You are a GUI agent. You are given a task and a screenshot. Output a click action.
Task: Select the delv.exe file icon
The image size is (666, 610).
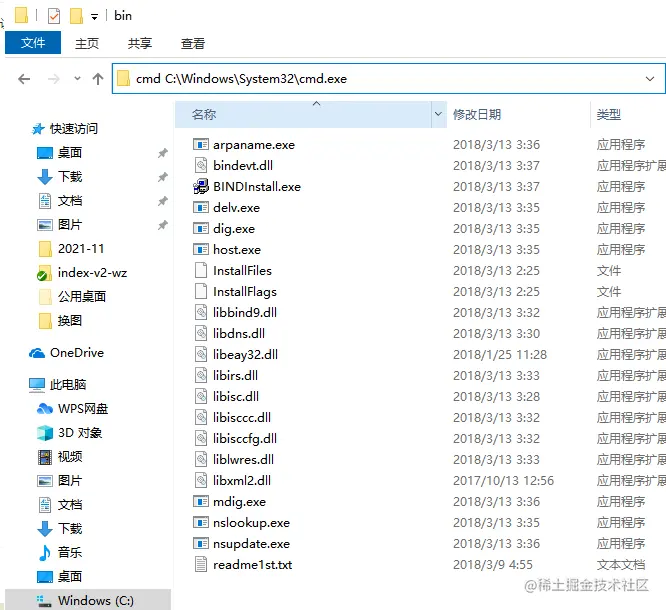(x=201, y=207)
